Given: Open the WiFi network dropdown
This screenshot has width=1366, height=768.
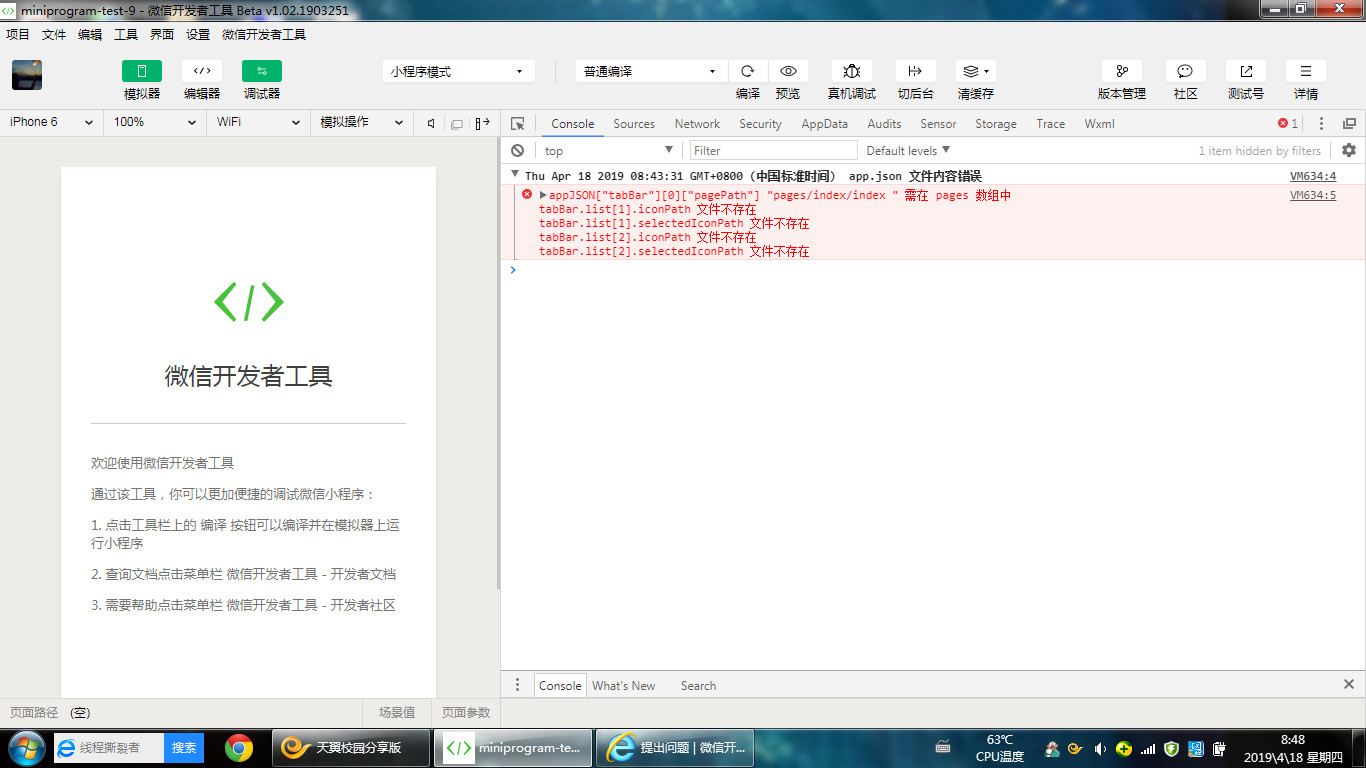Looking at the screenshot, I should [257, 122].
